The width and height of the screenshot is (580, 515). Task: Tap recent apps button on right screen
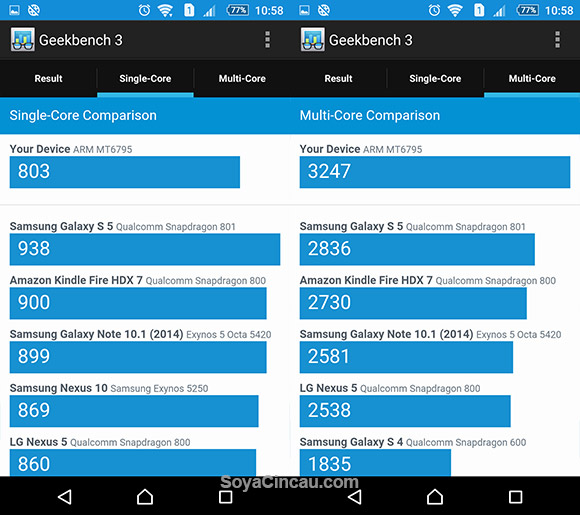point(515,497)
